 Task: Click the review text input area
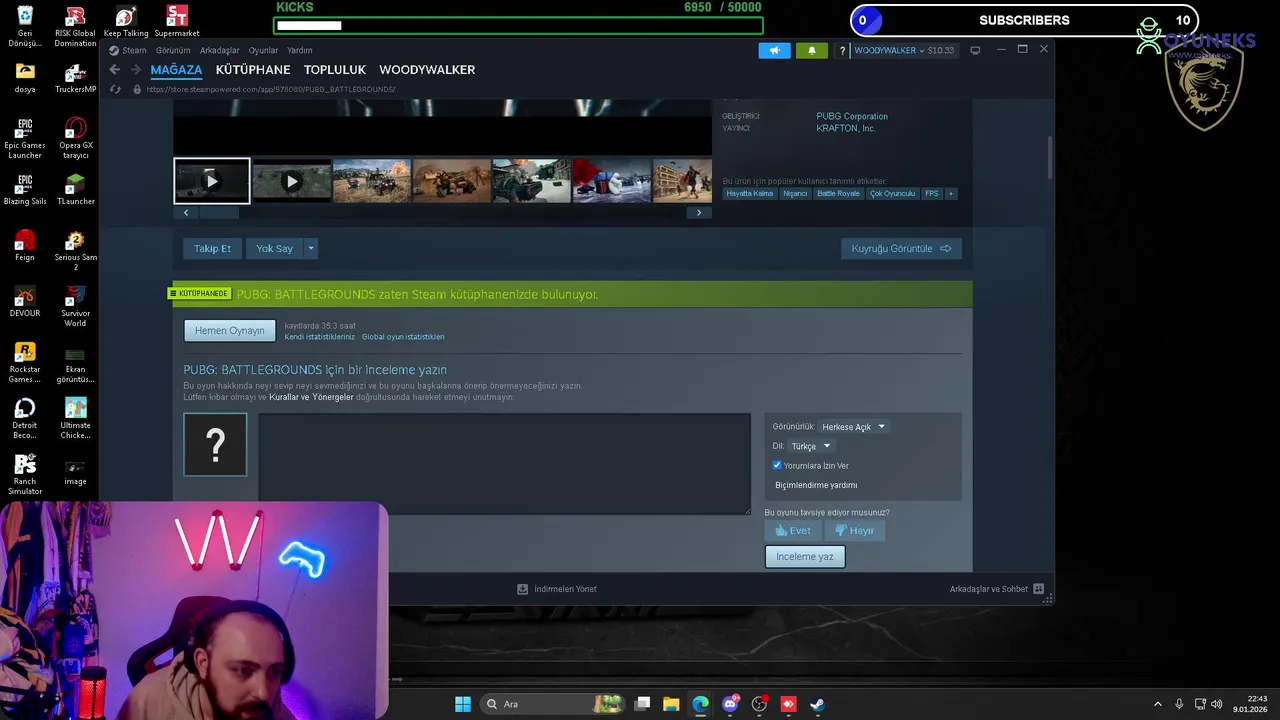(505, 464)
